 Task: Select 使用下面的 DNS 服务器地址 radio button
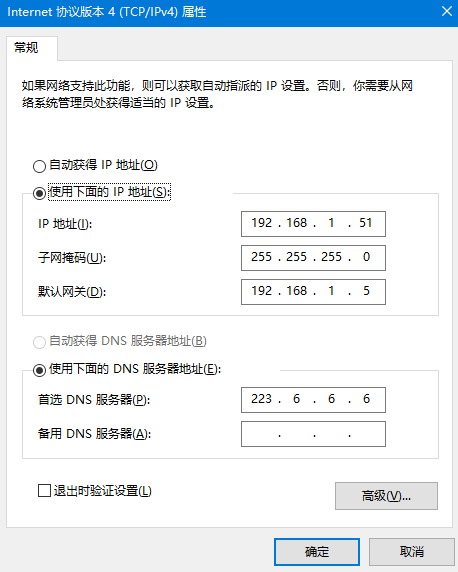39,370
